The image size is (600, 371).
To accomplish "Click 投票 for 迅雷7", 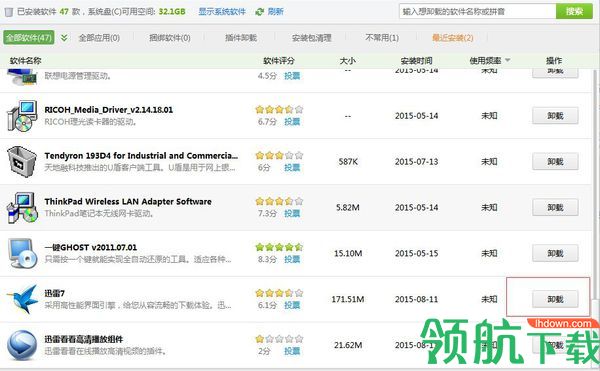I will pyautogui.click(x=292, y=305).
